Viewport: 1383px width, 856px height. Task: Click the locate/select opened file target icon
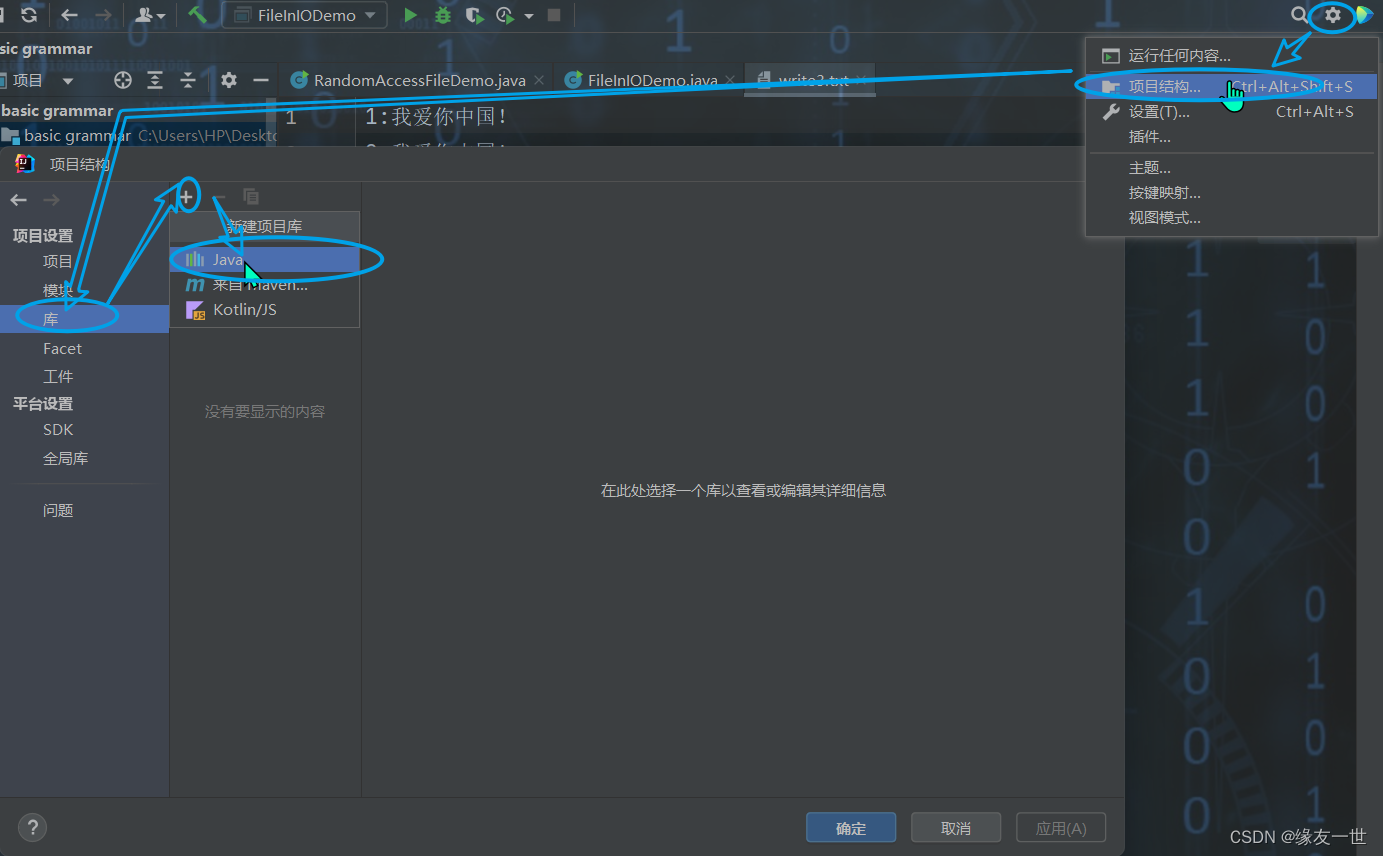(x=123, y=80)
